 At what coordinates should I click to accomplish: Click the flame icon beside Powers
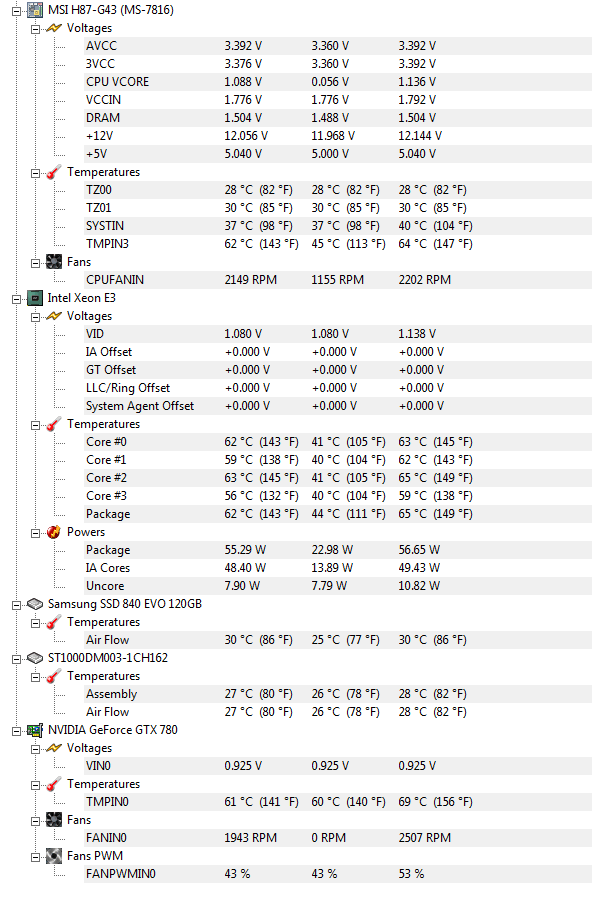tap(54, 532)
